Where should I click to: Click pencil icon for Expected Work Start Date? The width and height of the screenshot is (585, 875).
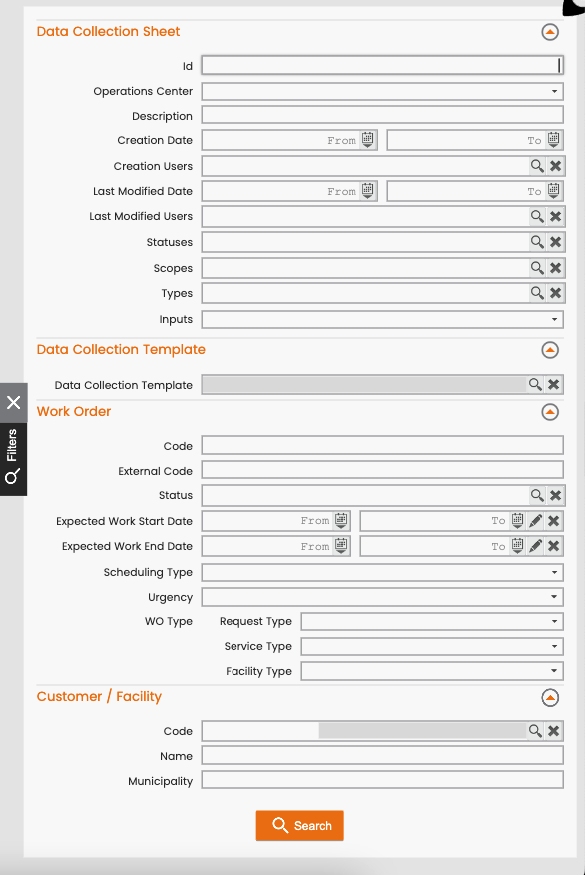pos(535,521)
